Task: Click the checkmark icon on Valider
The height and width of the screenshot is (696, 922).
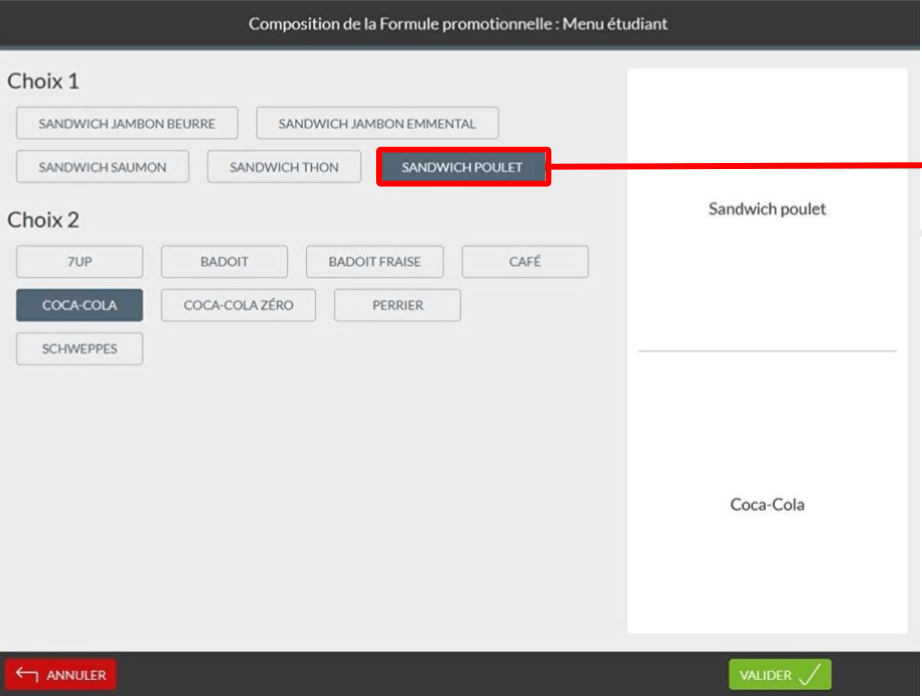Action: (x=810, y=674)
